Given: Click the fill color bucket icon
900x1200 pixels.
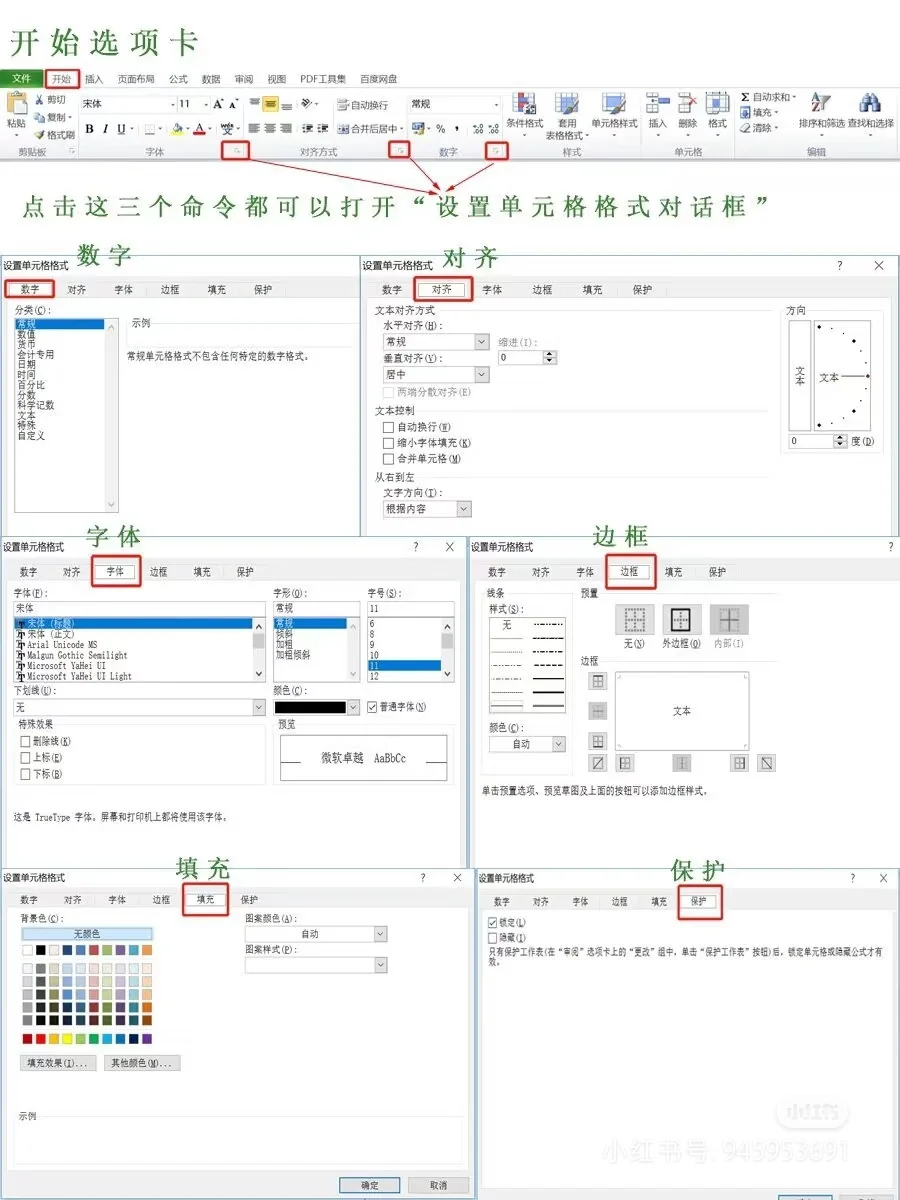Looking at the screenshot, I should pyautogui.click(x=177, y=129).
